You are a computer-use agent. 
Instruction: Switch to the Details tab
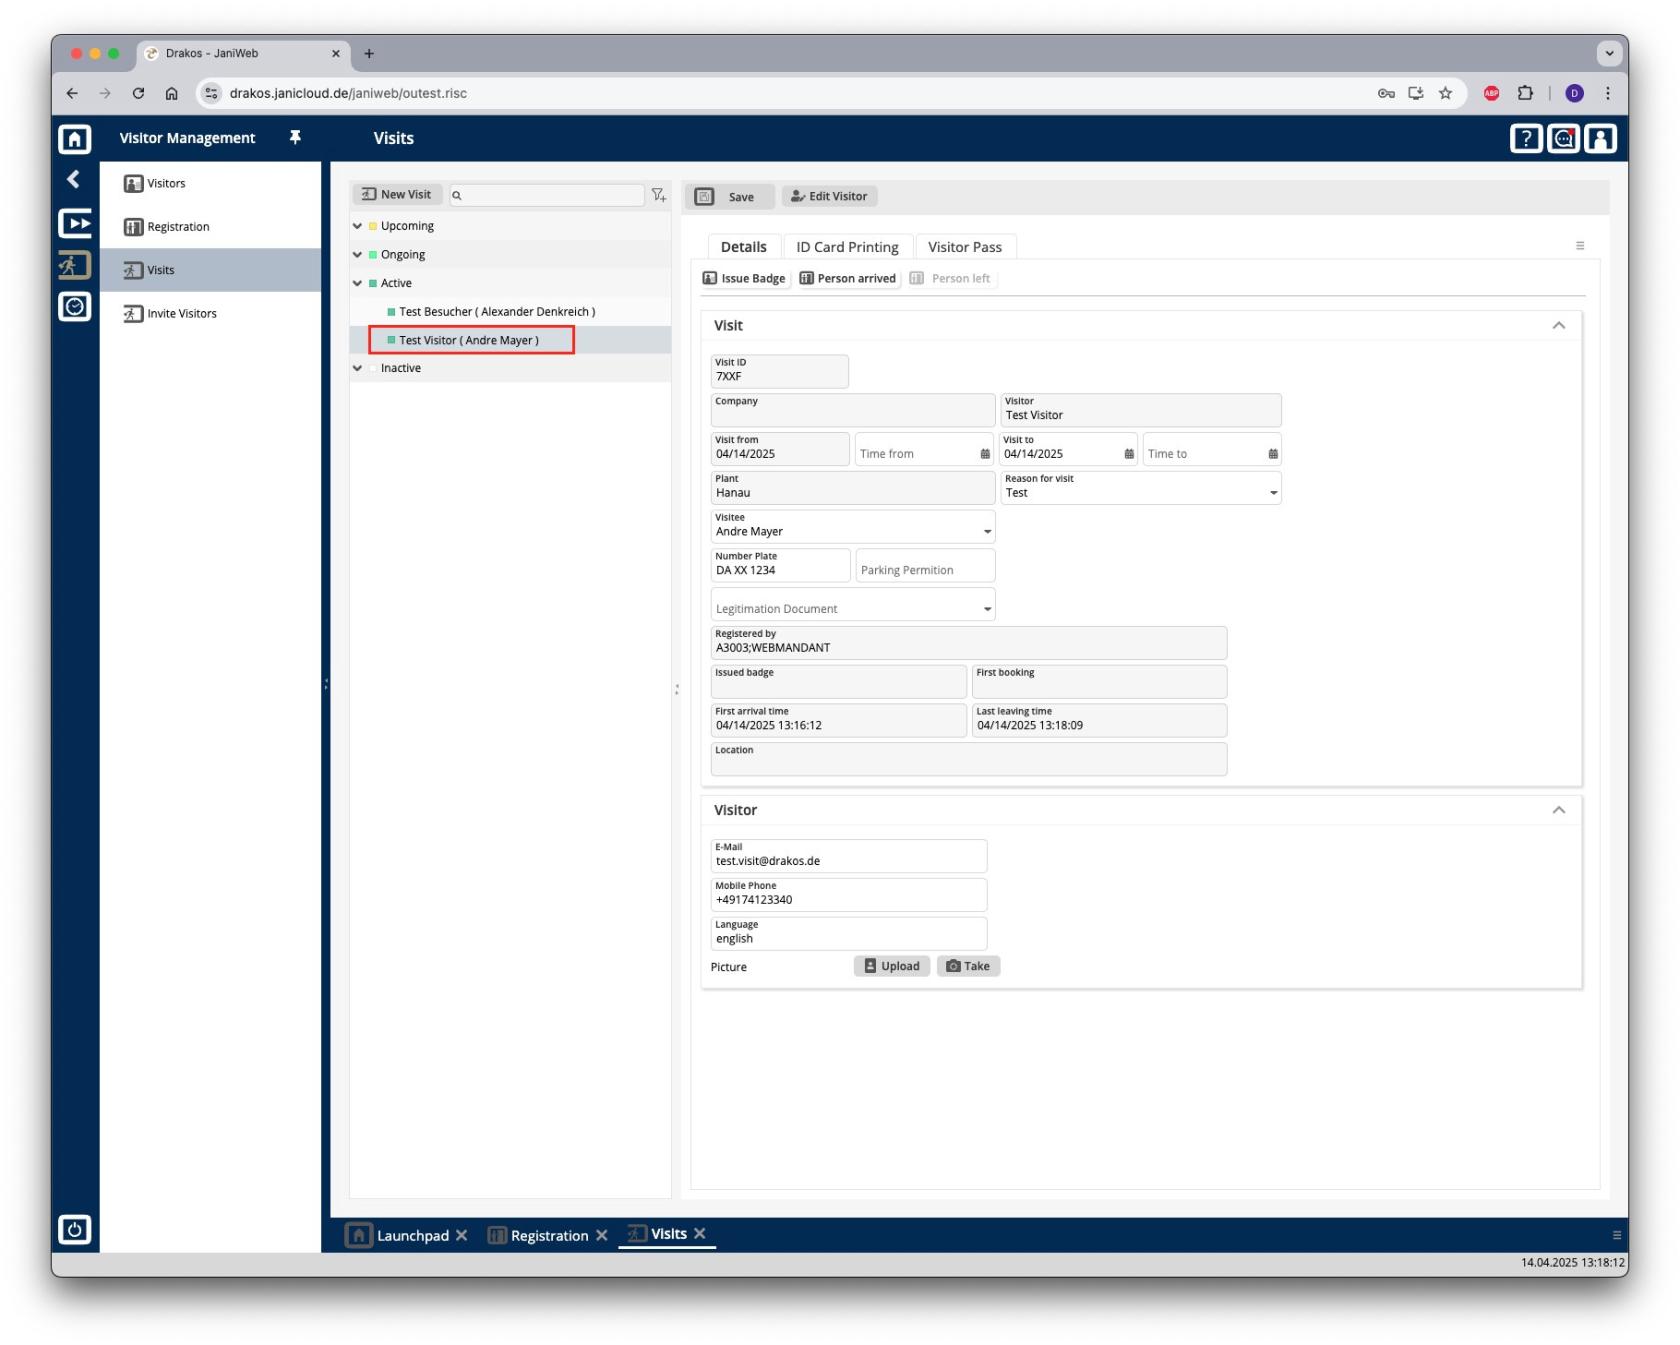[743, 247]
